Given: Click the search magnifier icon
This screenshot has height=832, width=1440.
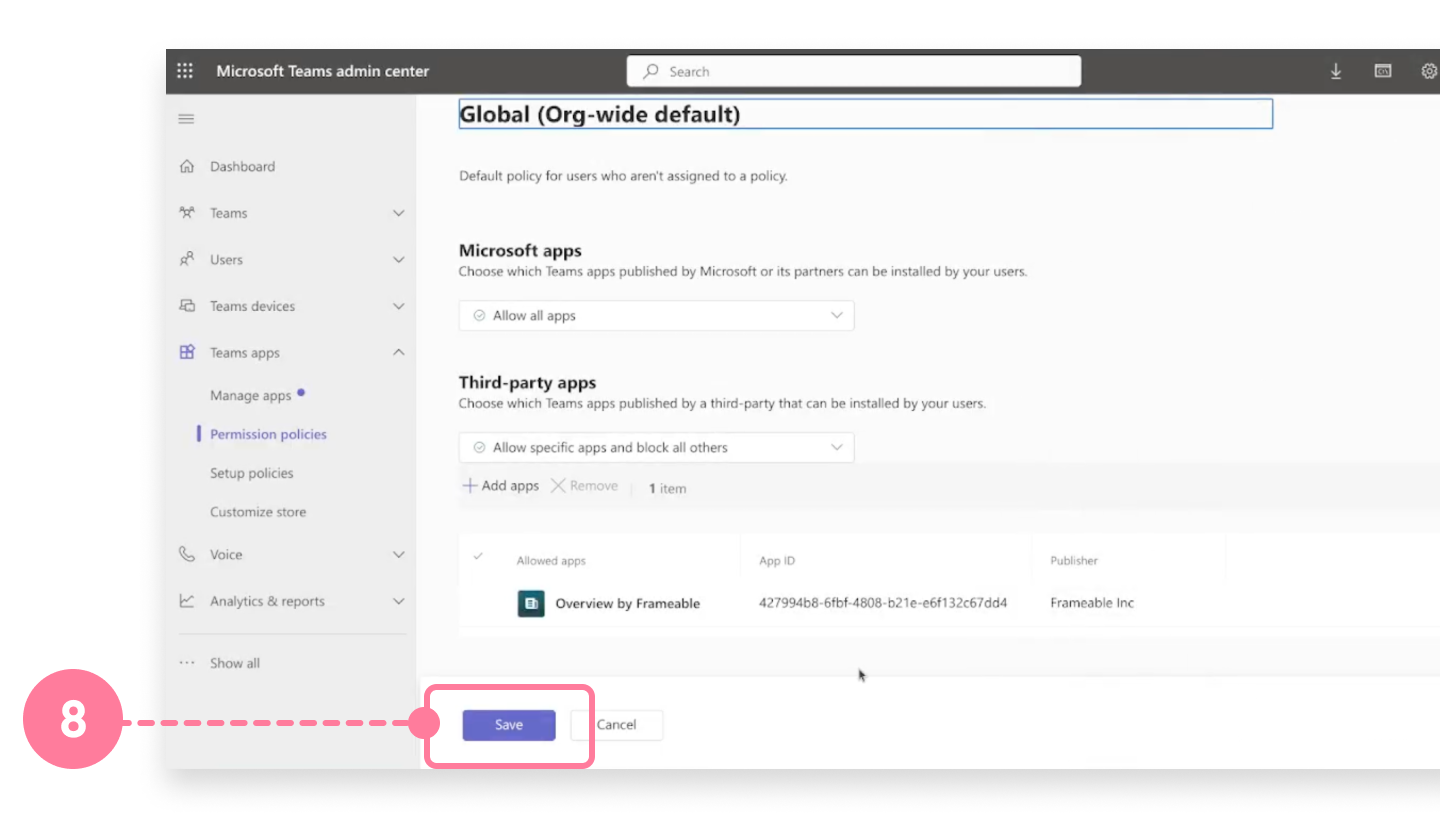Looking at the screenshot, I should [652, 71].
